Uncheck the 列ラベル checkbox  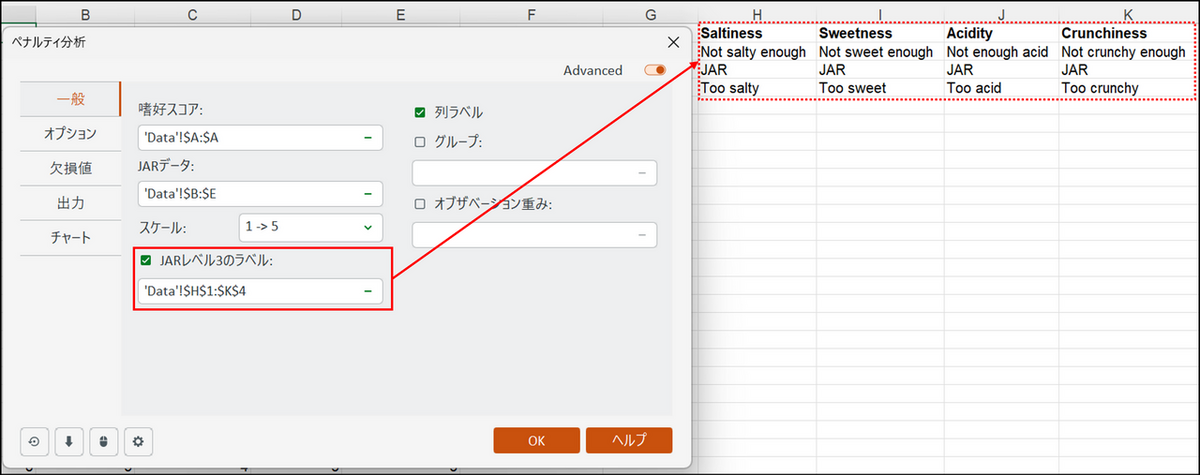pos(420,112)
